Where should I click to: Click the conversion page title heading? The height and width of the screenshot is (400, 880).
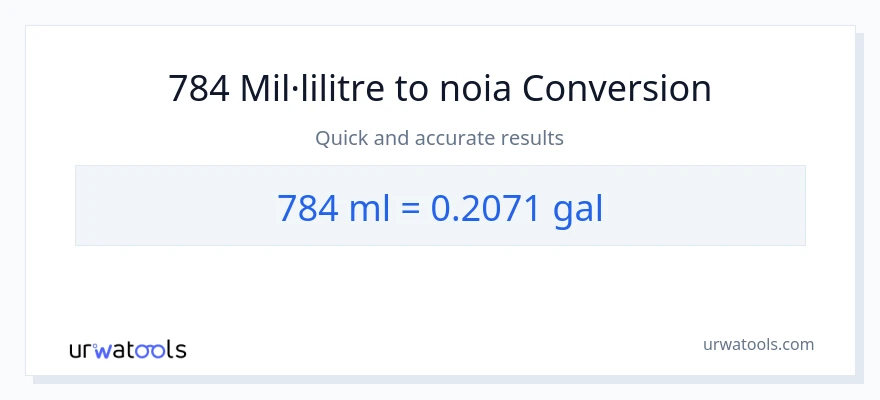click(x=440, y=89)
